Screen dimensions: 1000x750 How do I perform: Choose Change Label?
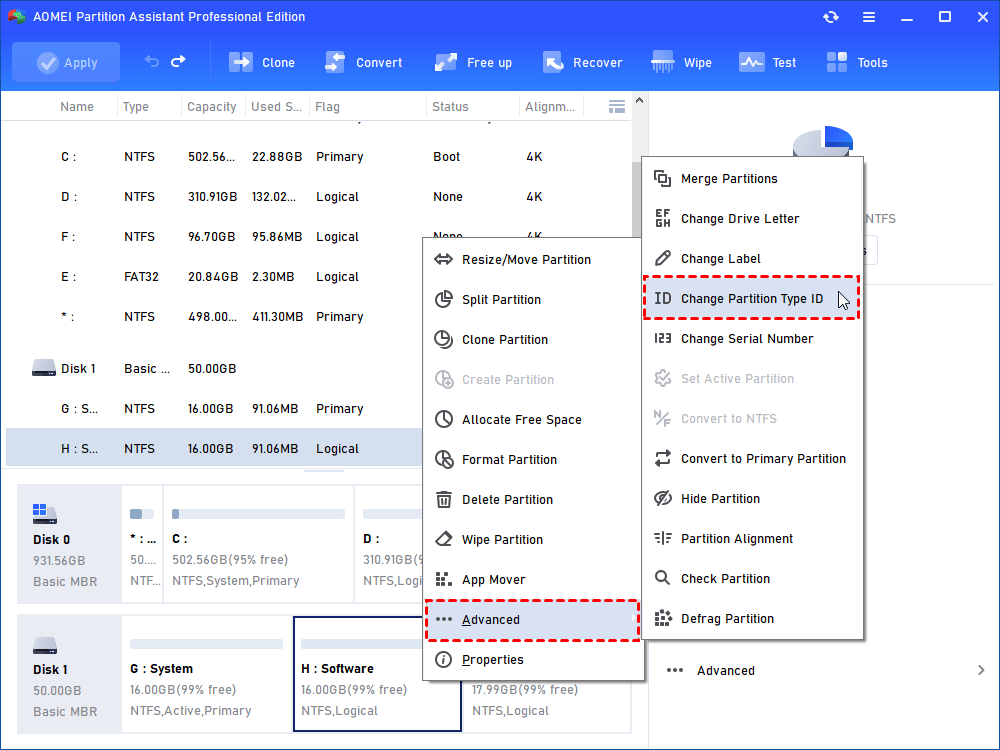752,259
